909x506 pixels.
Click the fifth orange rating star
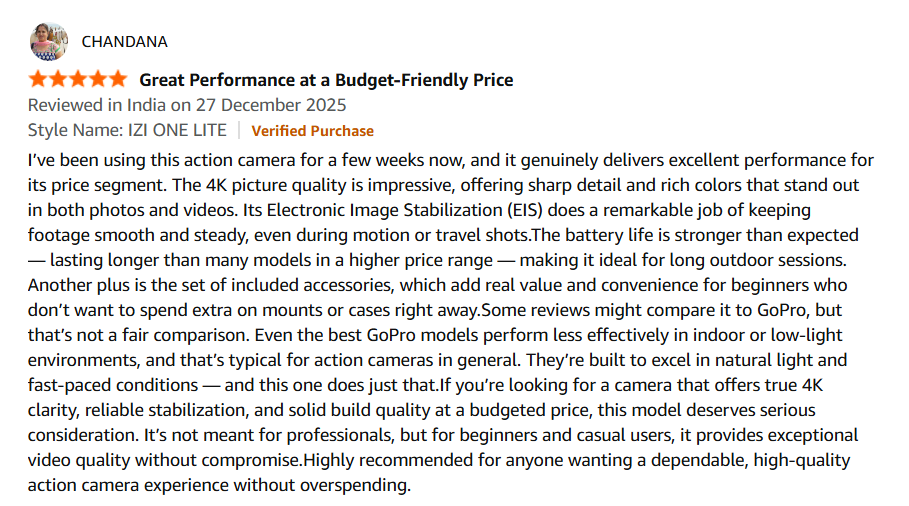[x=118, y=79]
